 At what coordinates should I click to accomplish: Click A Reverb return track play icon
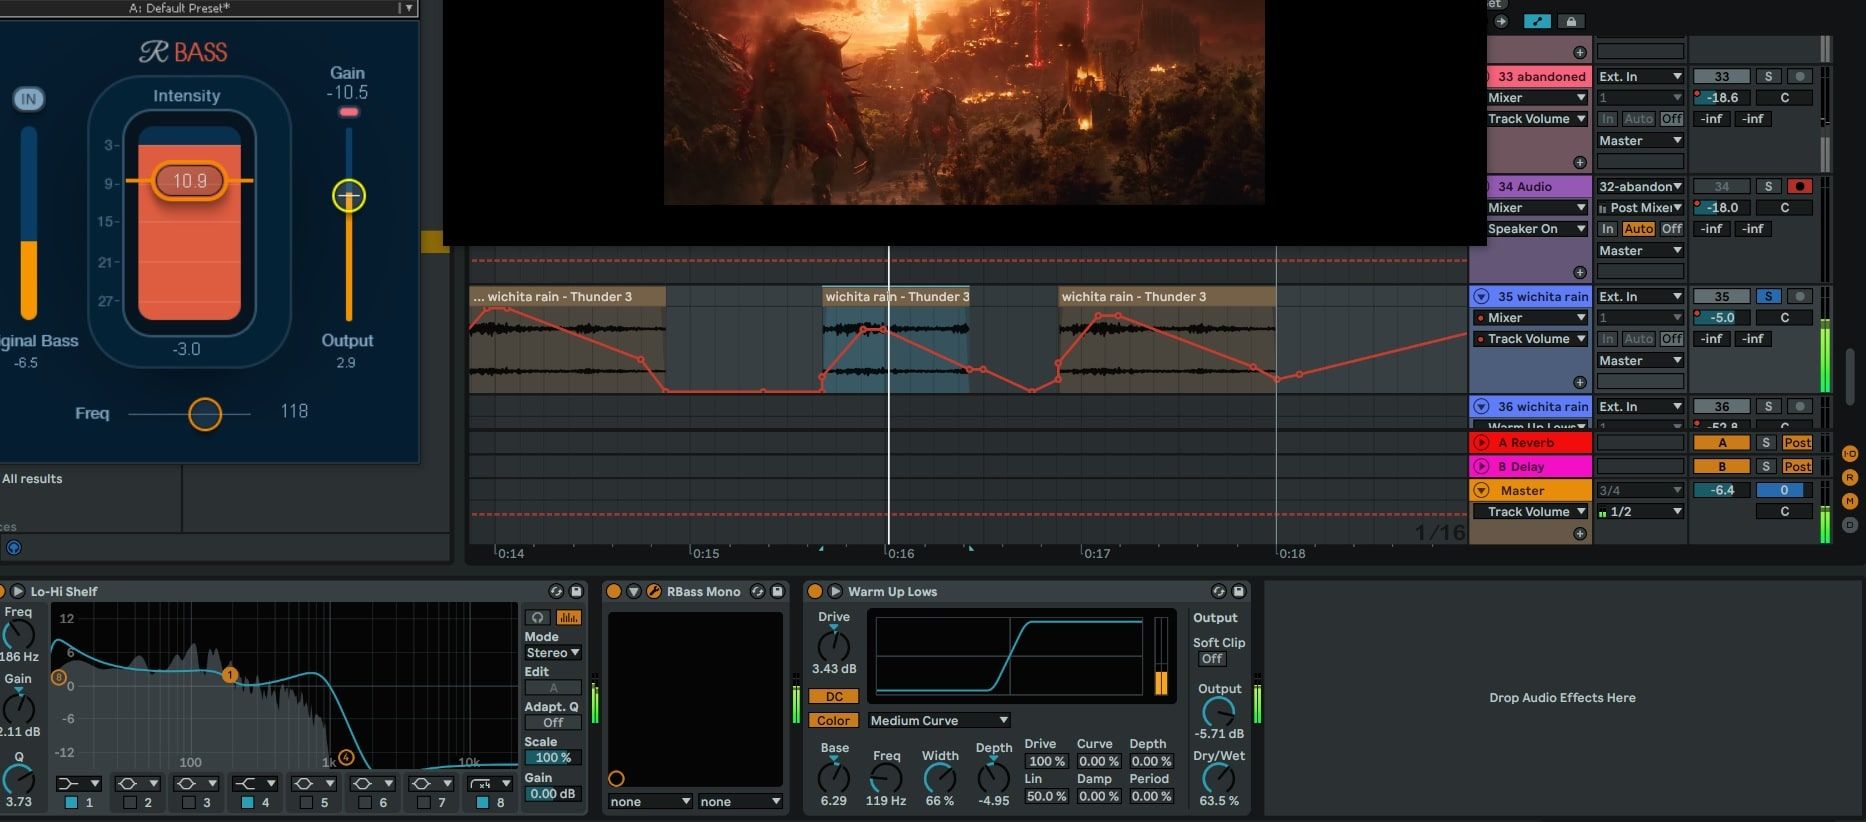point(1482,442)
